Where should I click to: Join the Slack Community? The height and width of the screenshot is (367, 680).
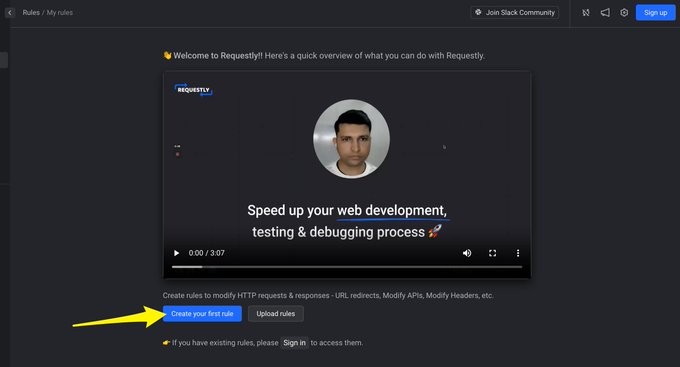pyautogui.click(x=514, y=13)
